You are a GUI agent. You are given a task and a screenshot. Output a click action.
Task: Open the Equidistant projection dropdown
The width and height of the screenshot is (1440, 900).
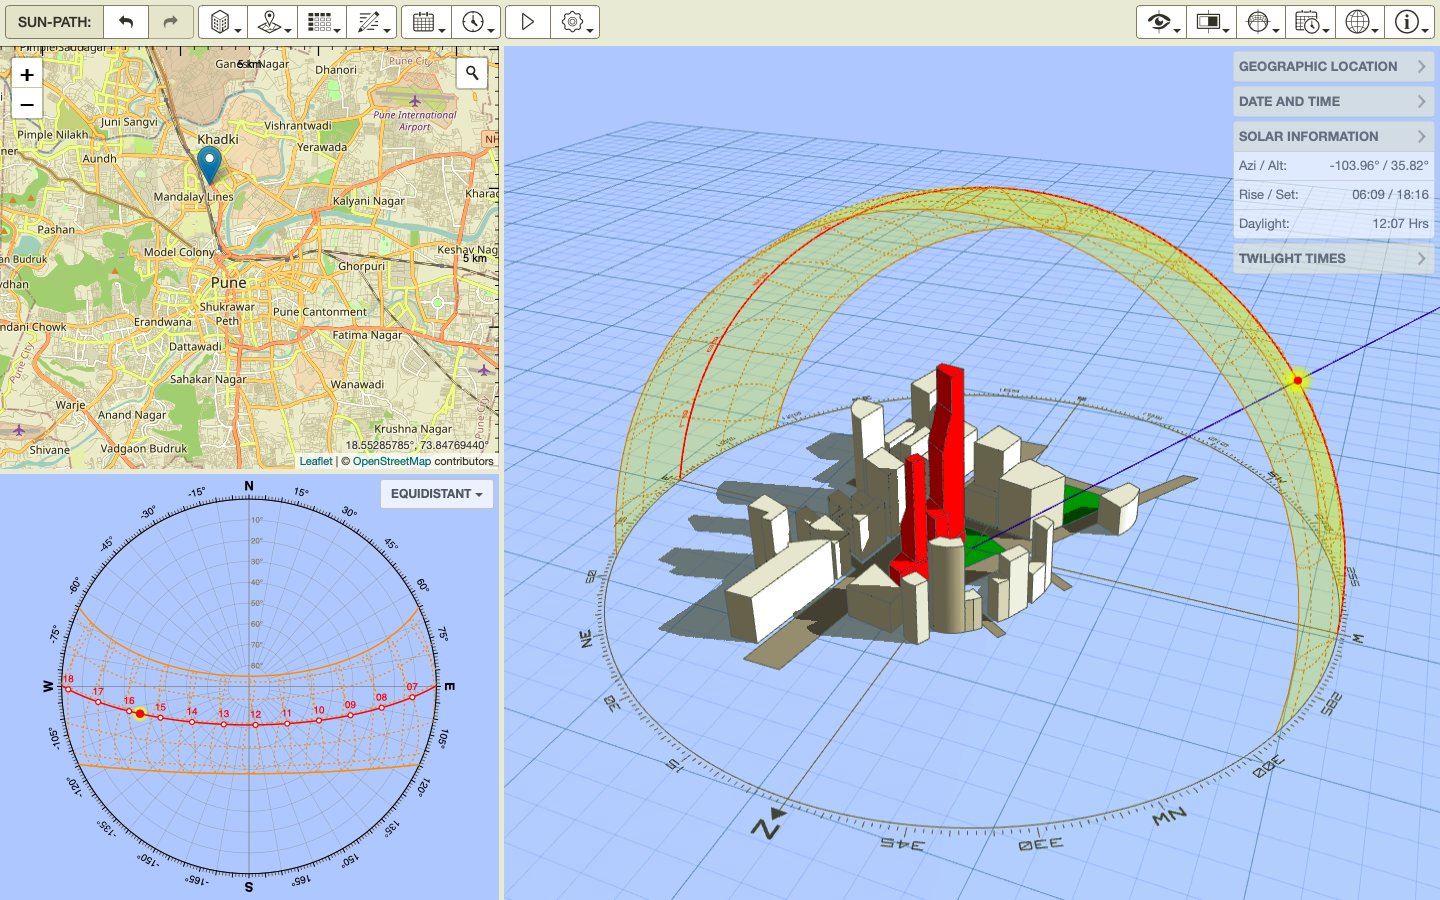(437, 494)
